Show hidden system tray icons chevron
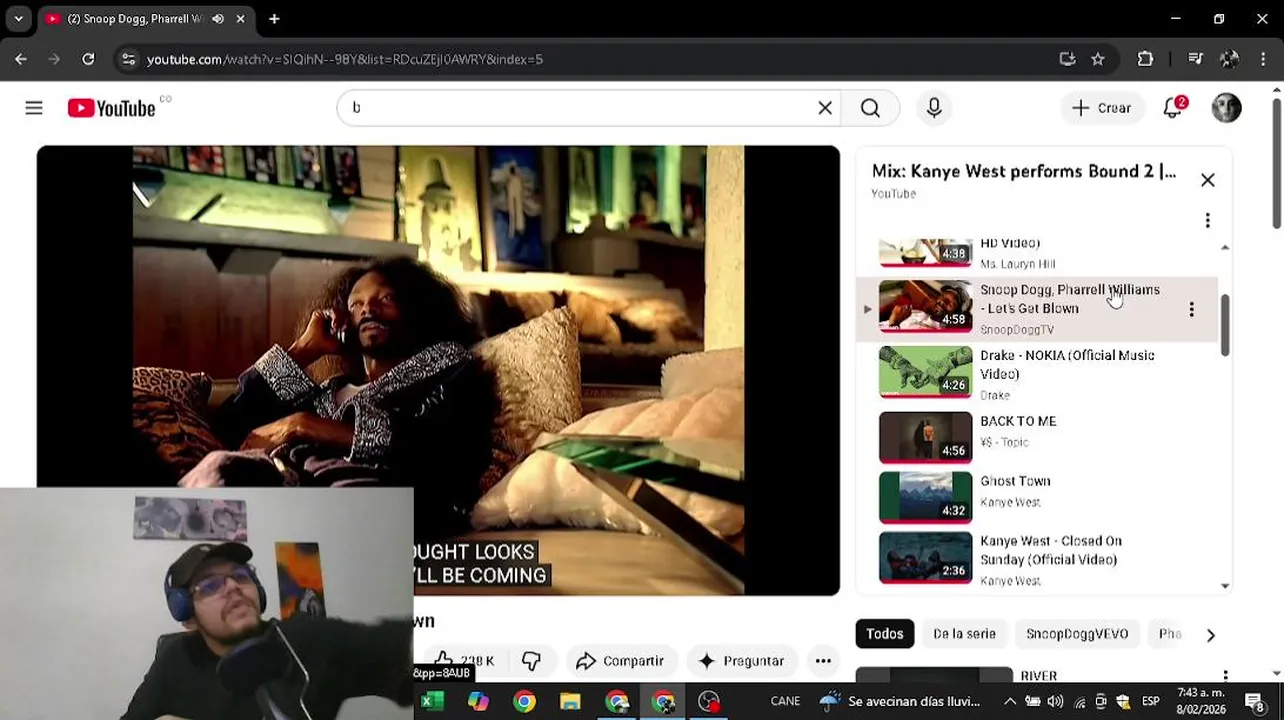 pyautogui.click(x=1010, y=701)
